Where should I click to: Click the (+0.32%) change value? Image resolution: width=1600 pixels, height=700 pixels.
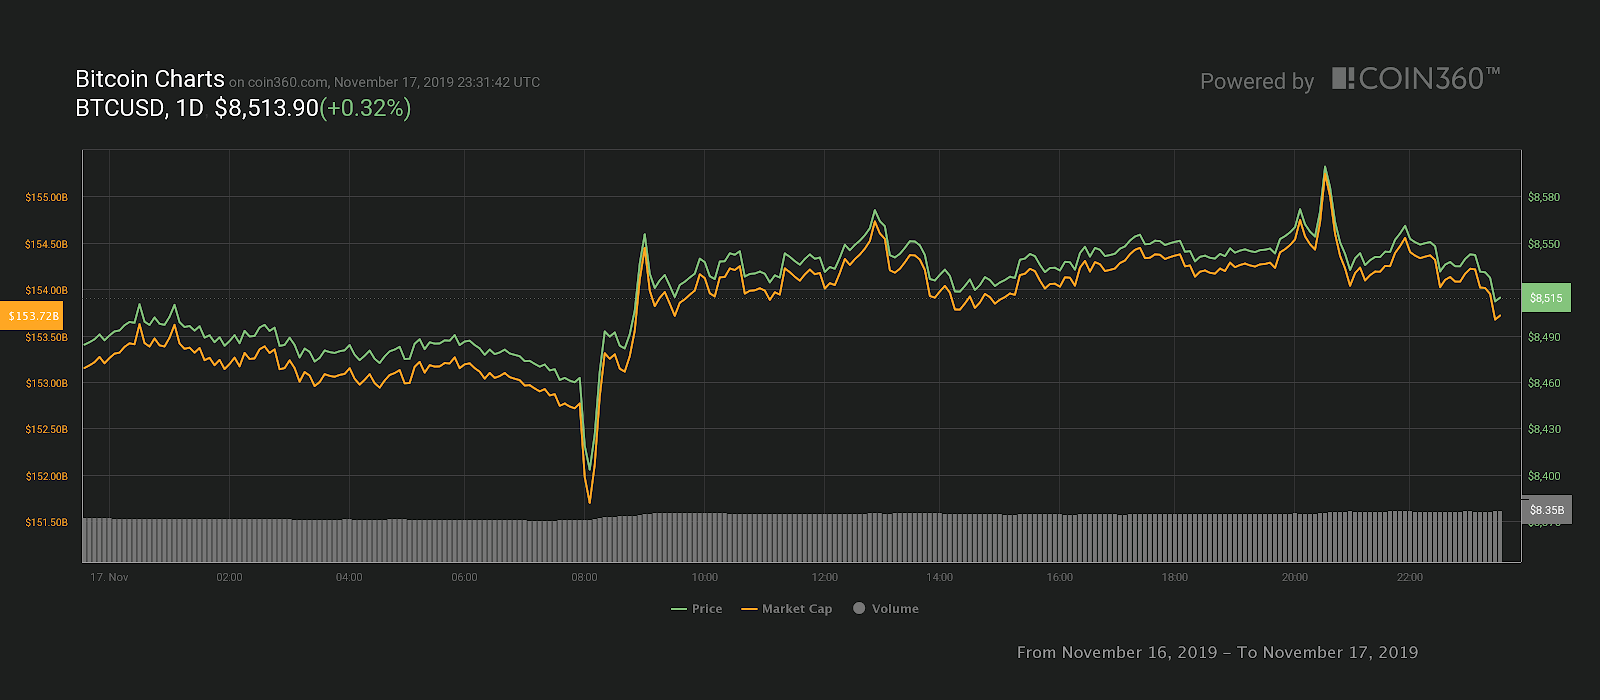[x=365, y=108]
